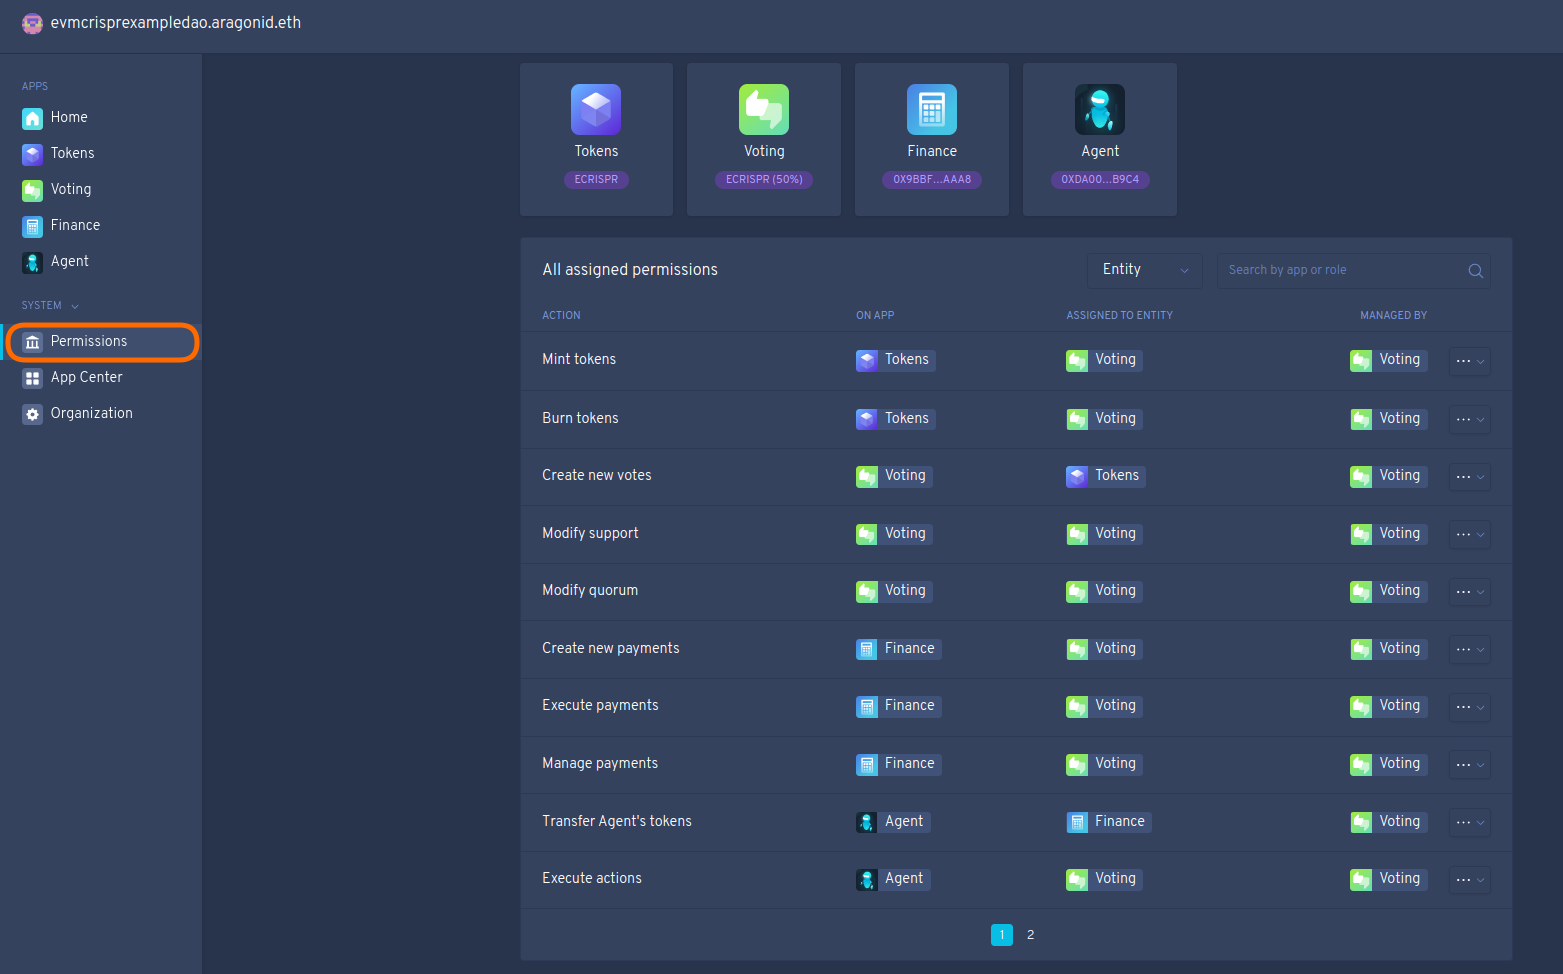
Task: Open options menu for Modify quorum row
Action: pos(1470,592)
